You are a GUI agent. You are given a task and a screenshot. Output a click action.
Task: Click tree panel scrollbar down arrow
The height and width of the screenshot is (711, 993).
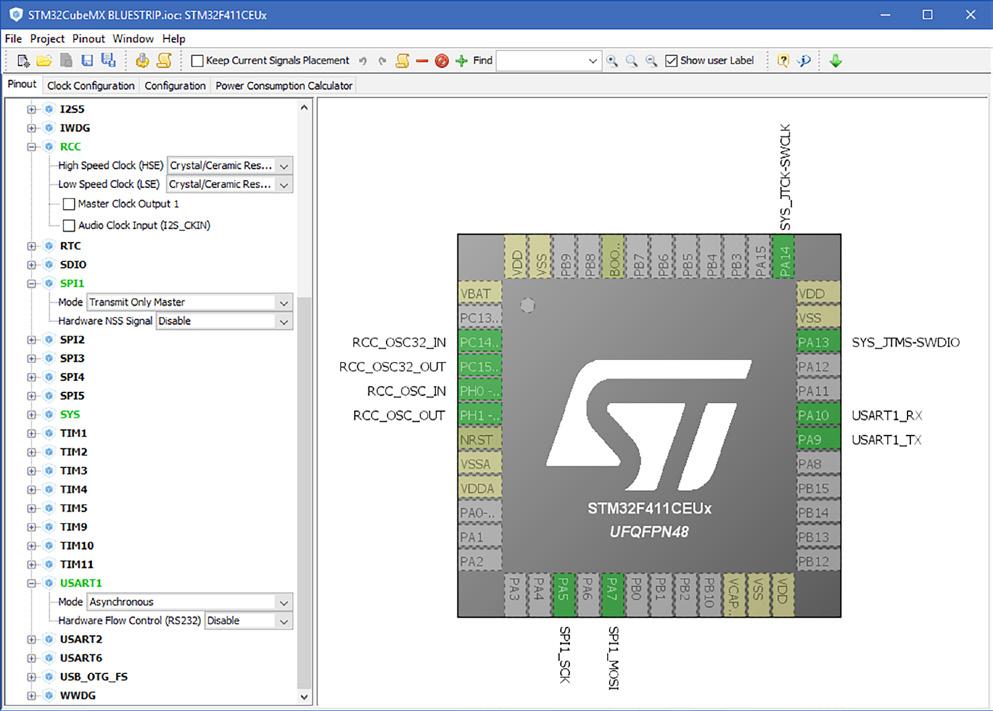(x=304, y=696)
